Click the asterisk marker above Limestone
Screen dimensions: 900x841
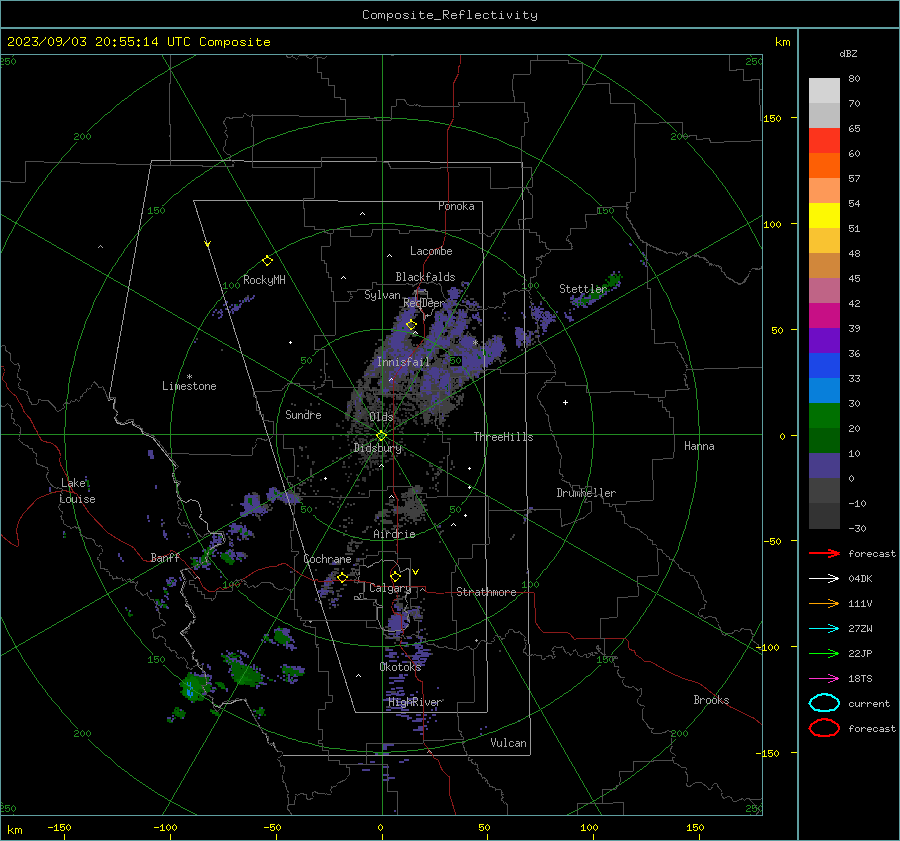189,377
